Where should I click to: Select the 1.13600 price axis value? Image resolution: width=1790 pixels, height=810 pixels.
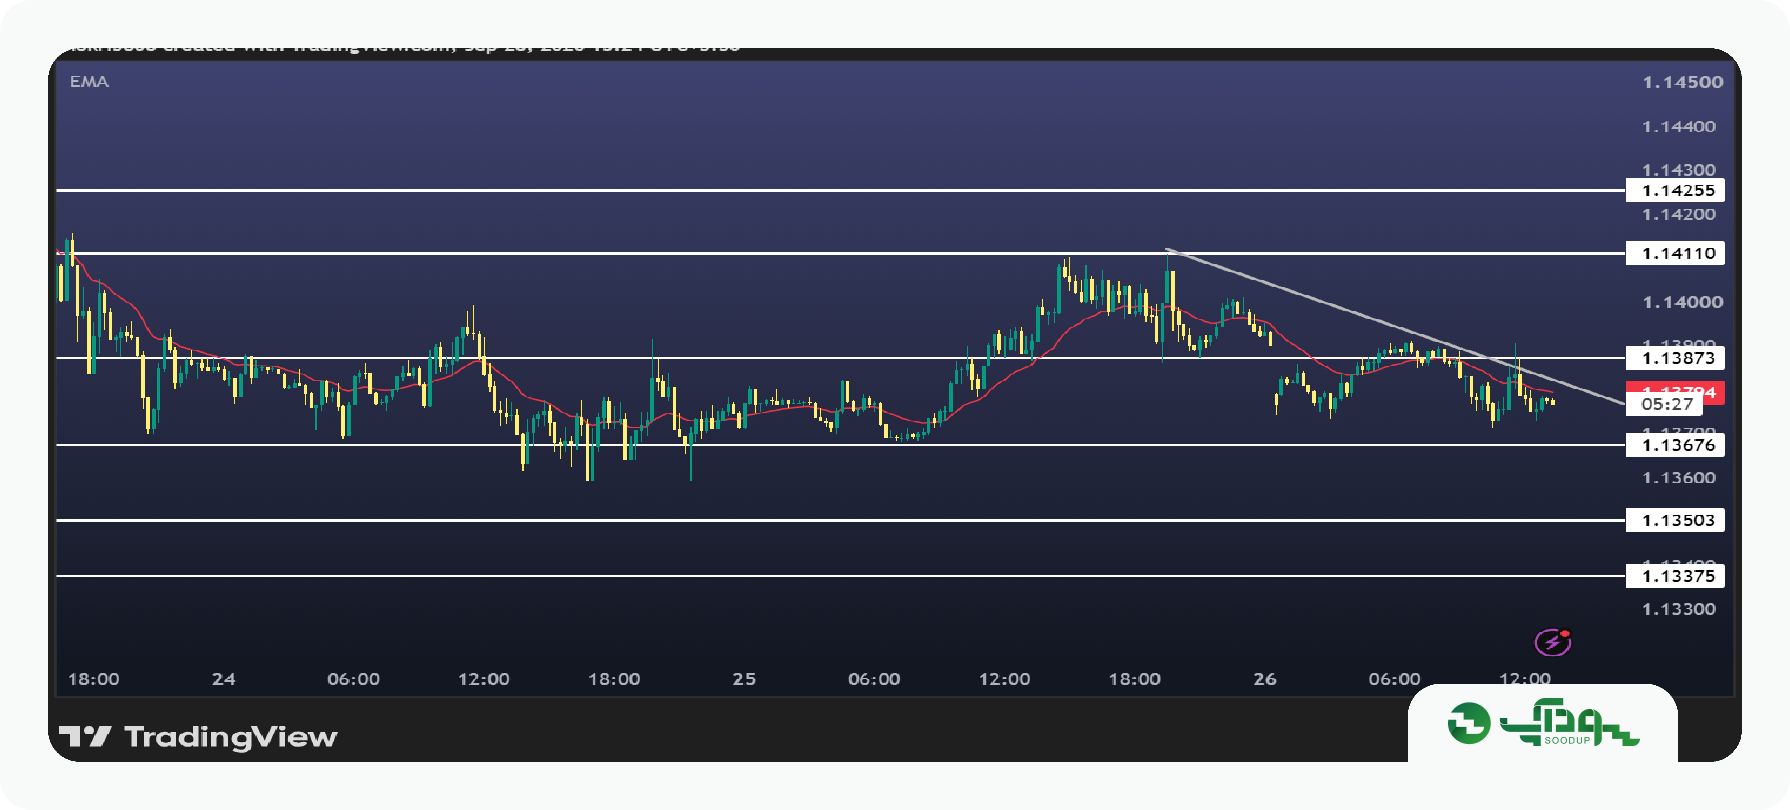point(1678,477)
